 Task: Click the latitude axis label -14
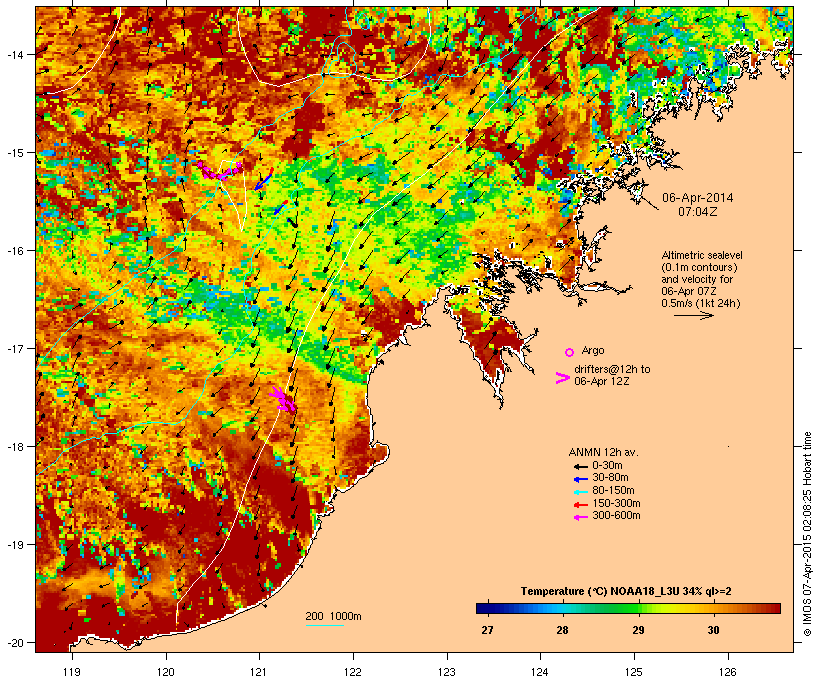click(14, 54)
